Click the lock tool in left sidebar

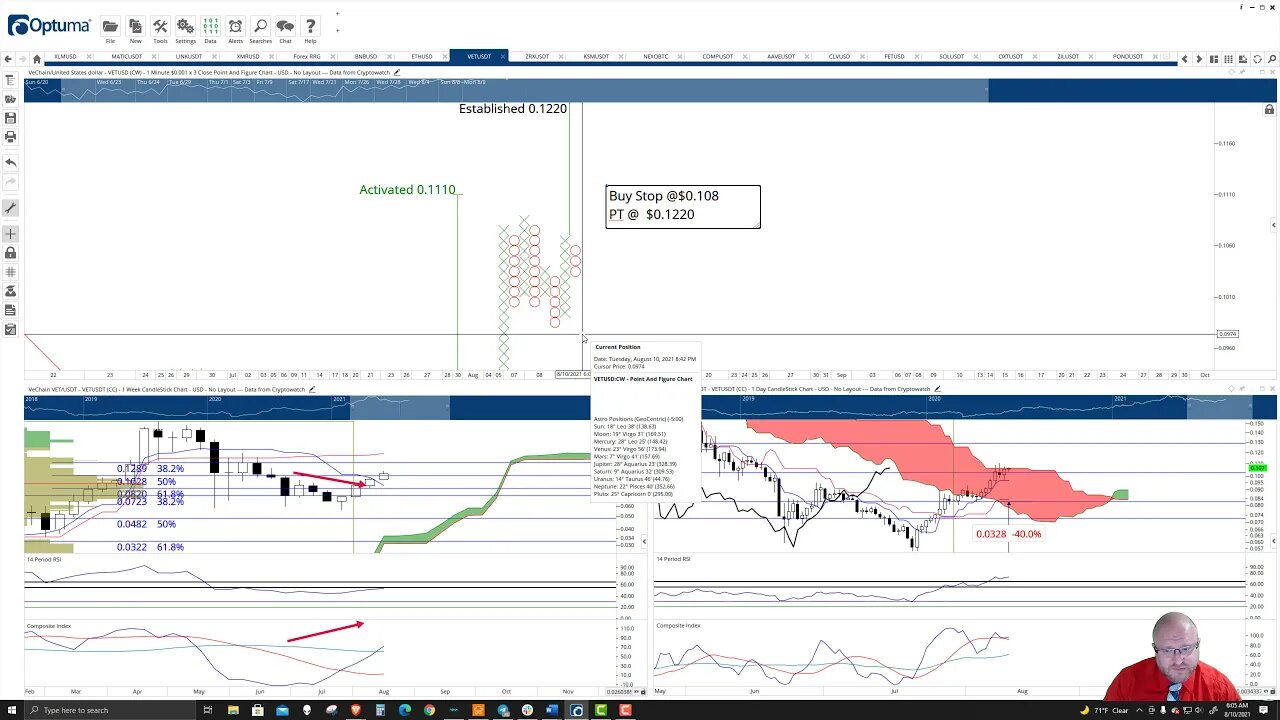pyautogui.click(x=10, y=253)
